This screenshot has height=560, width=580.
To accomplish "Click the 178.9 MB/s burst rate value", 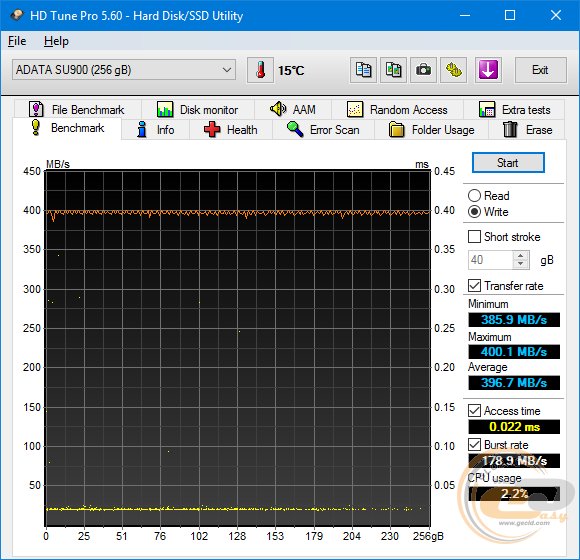I will tap(514, 461).
